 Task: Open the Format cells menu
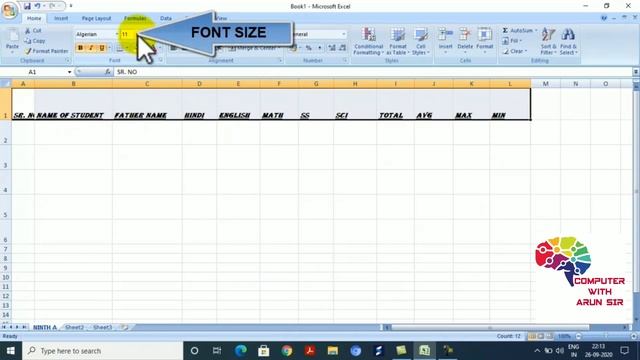tap(484, 40)
